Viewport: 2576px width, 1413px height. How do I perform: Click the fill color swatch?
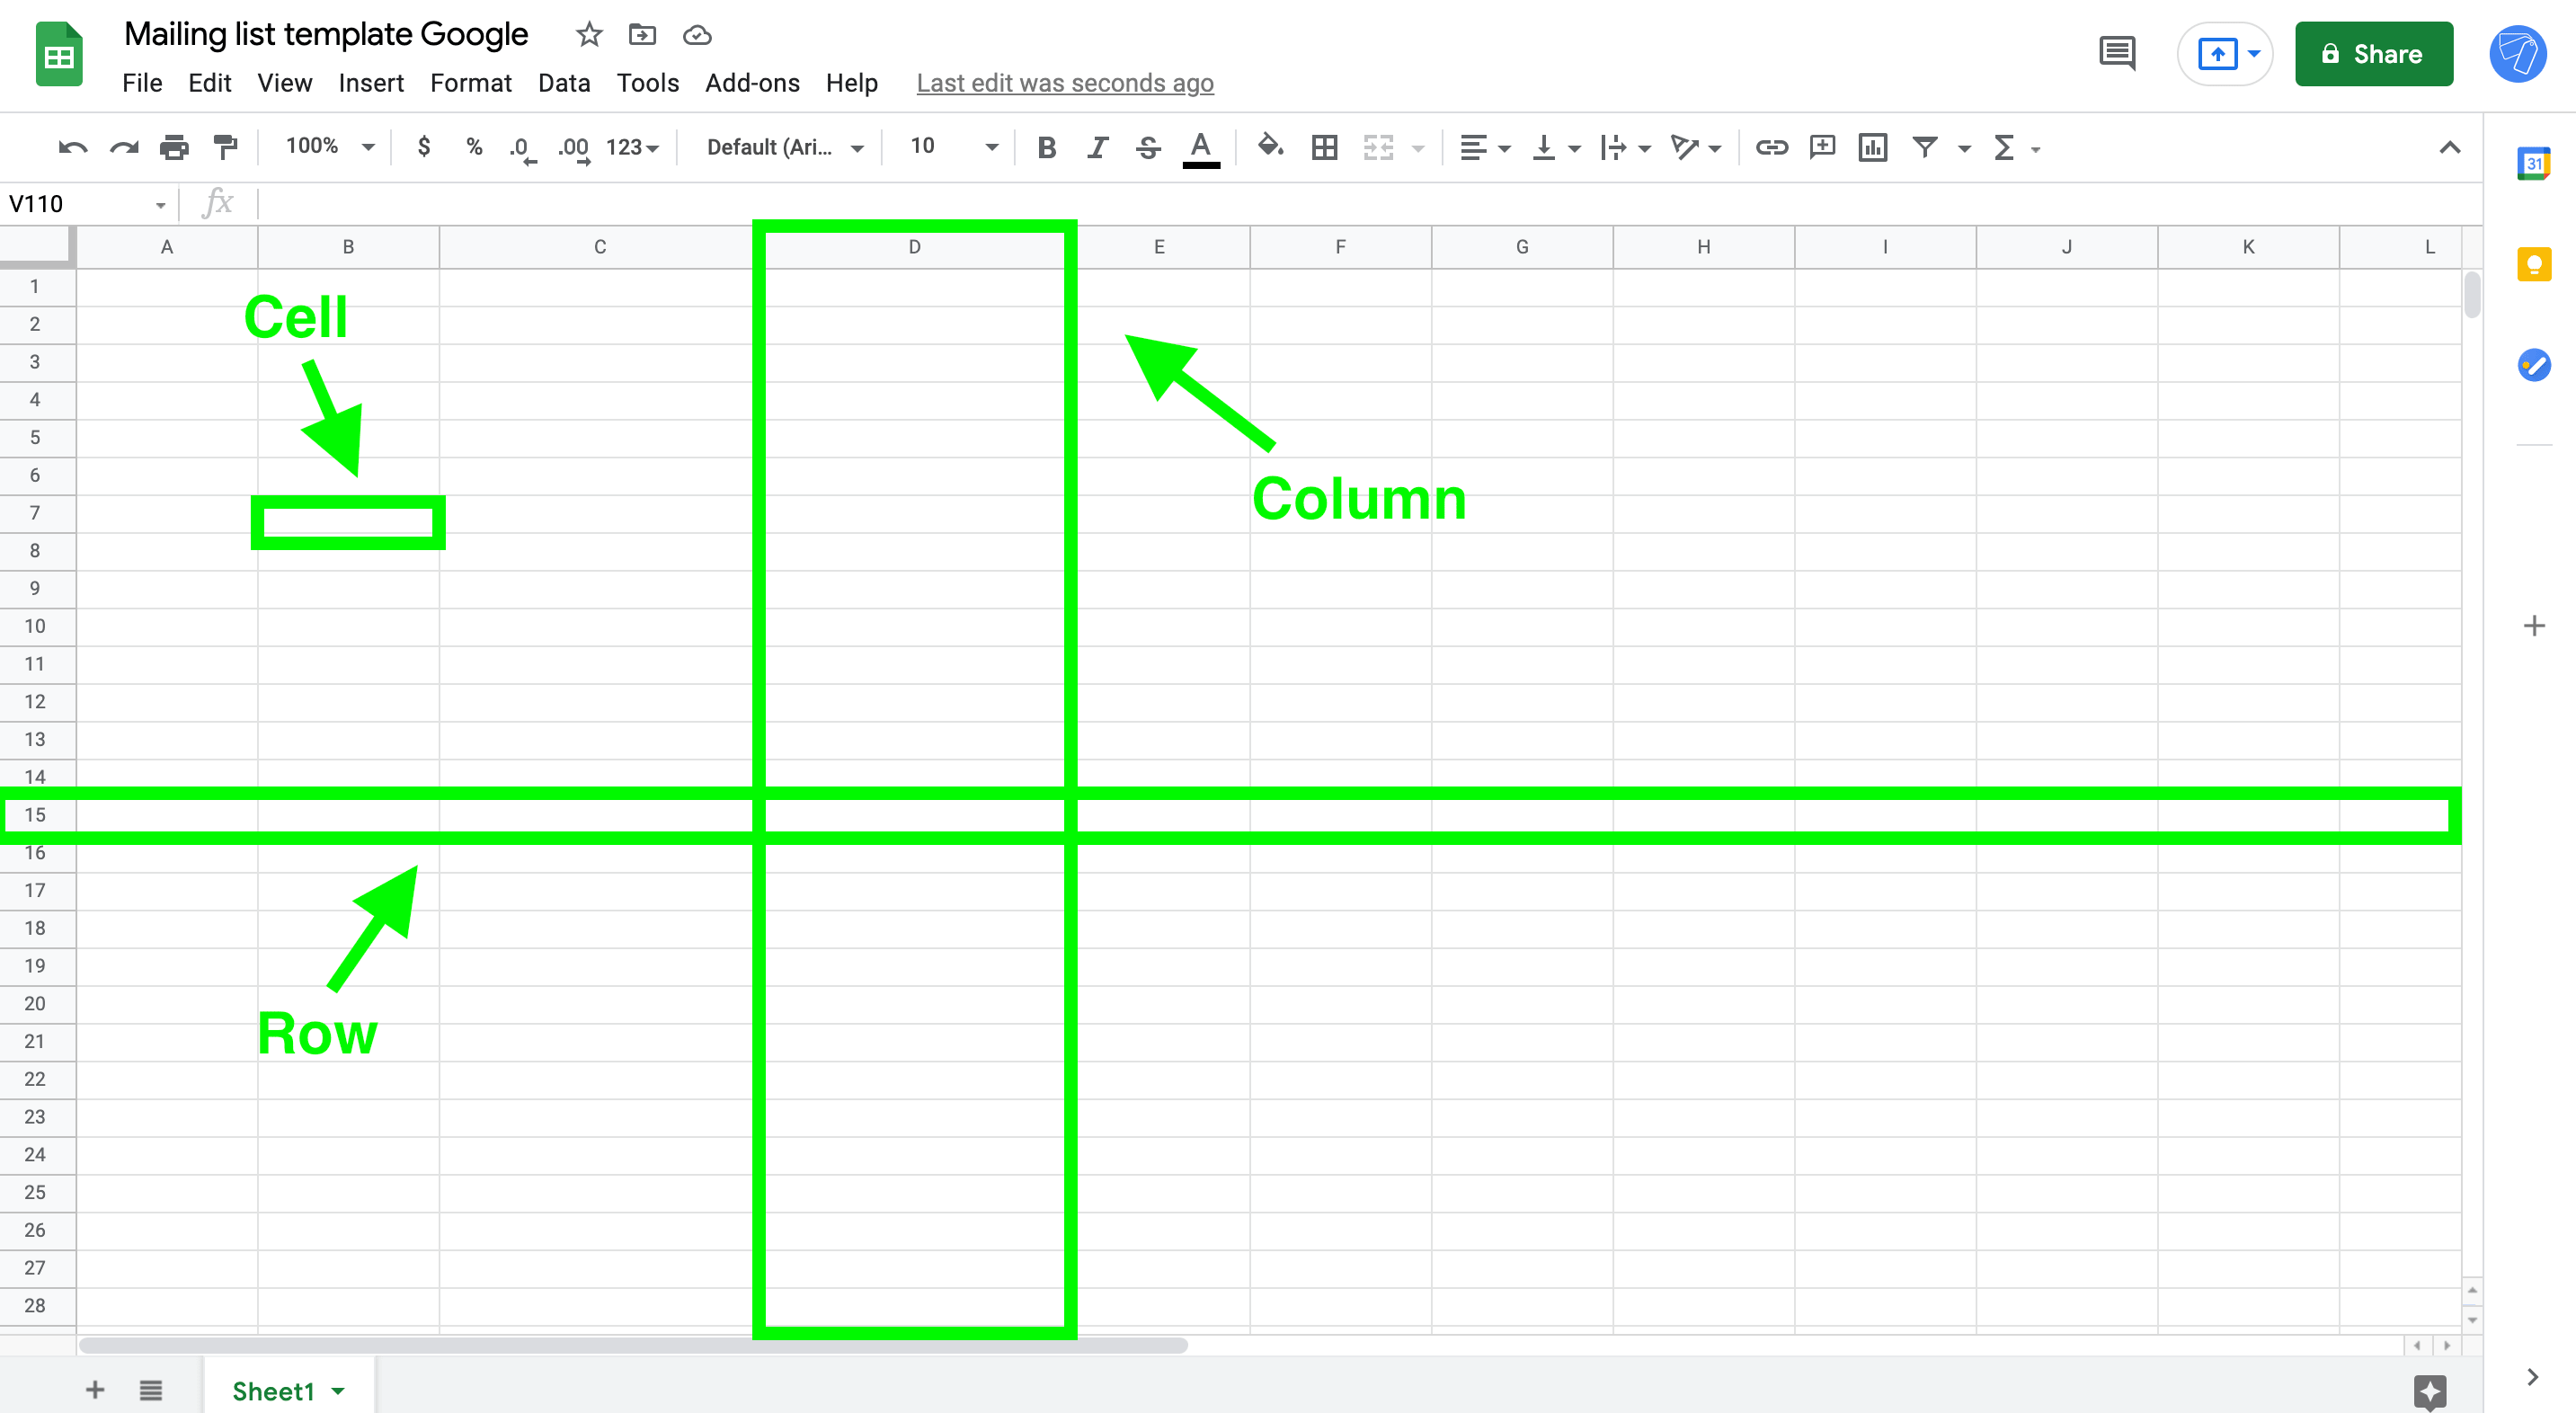coord(1270,147)
